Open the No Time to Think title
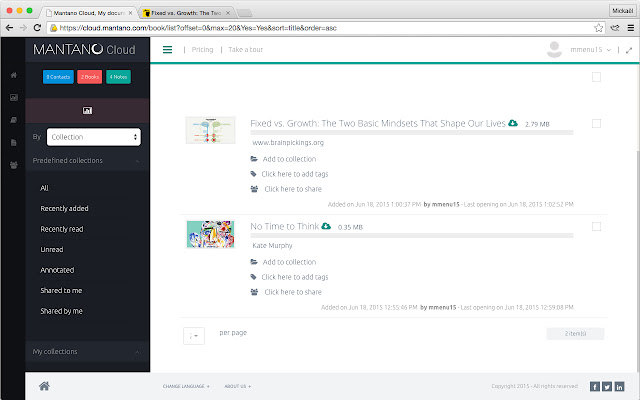The height and width of the screenshot is (400, 640). (284, 226)
